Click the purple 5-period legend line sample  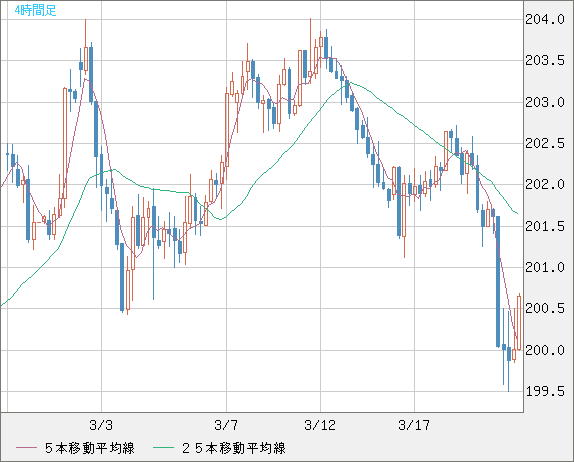pos(26,448)
